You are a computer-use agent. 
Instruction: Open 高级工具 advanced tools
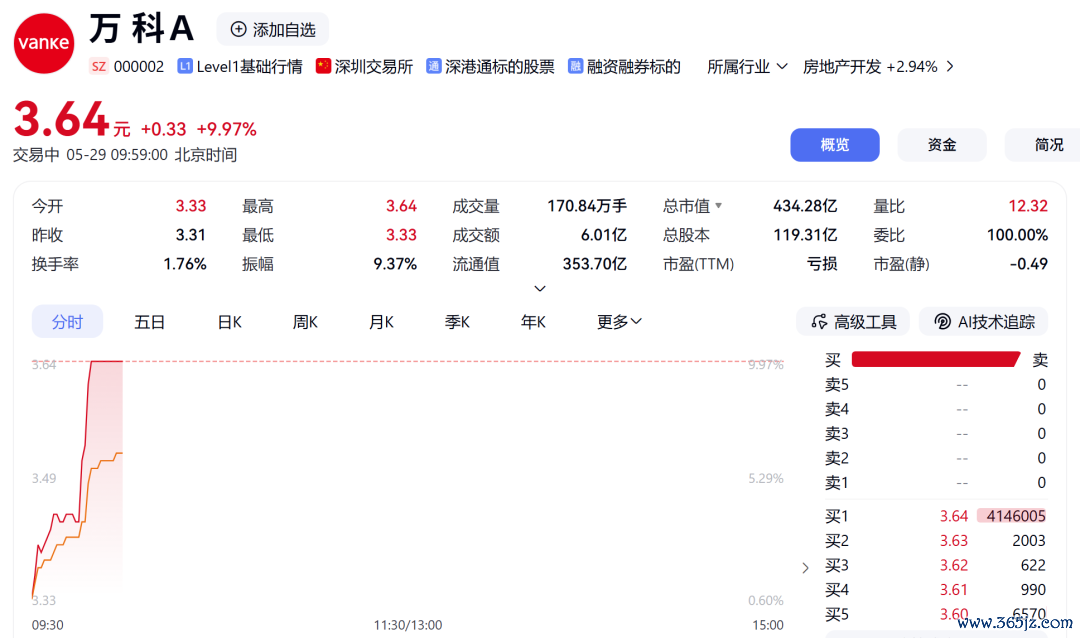[853, 322]
